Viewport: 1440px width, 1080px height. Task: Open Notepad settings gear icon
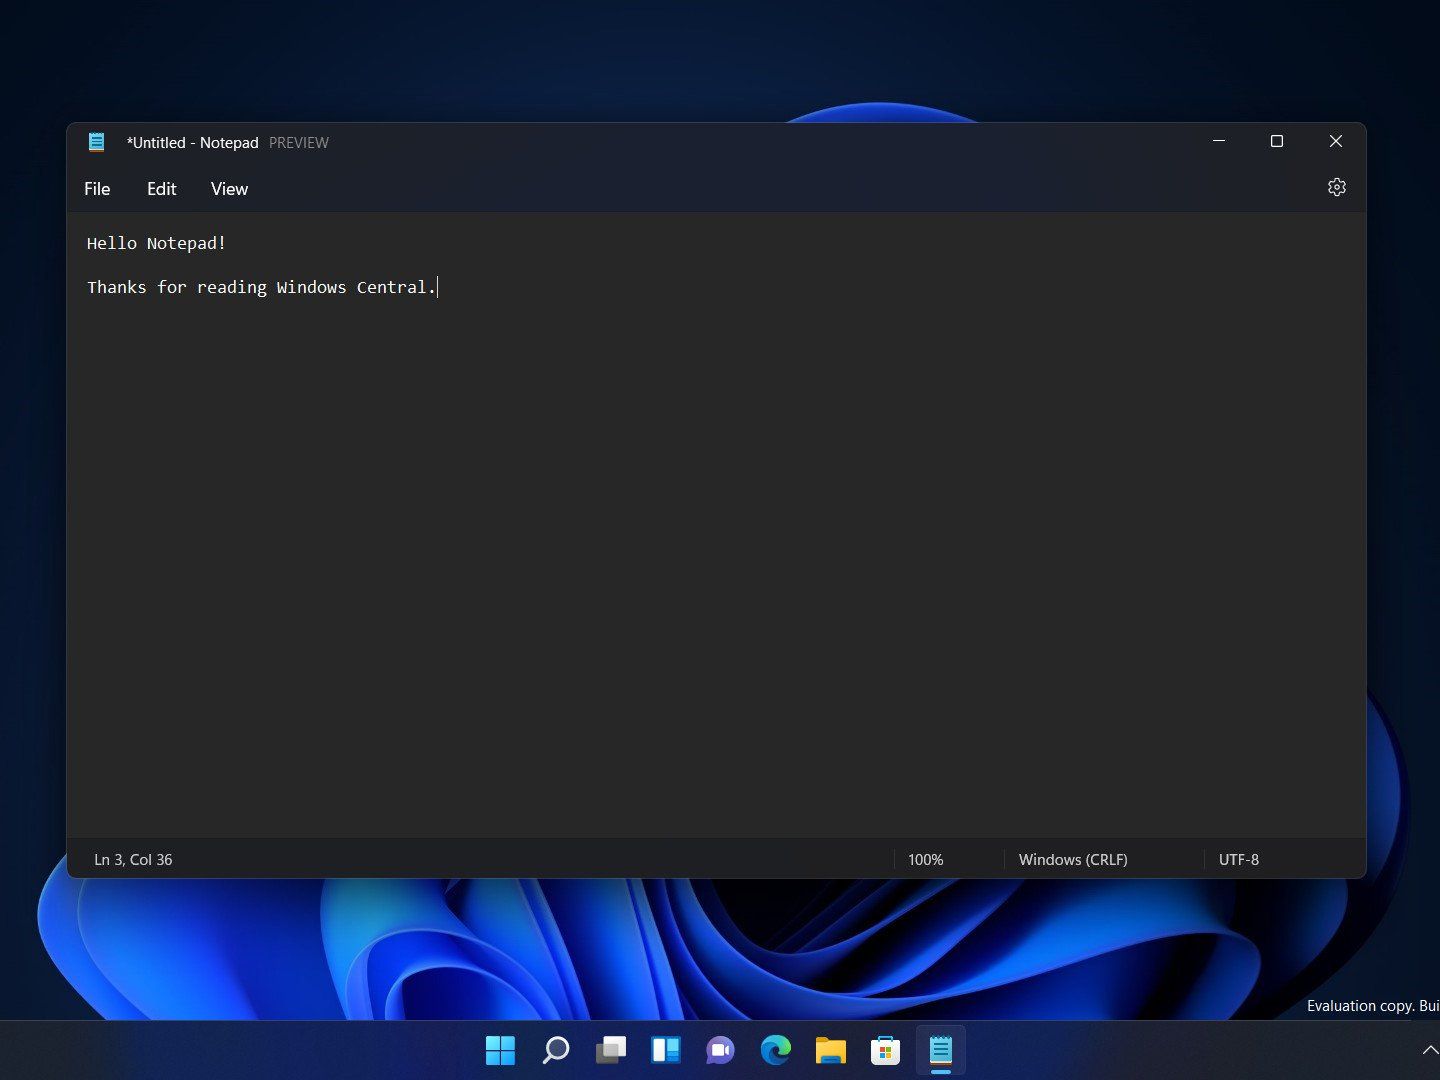tap(1336, 188)
